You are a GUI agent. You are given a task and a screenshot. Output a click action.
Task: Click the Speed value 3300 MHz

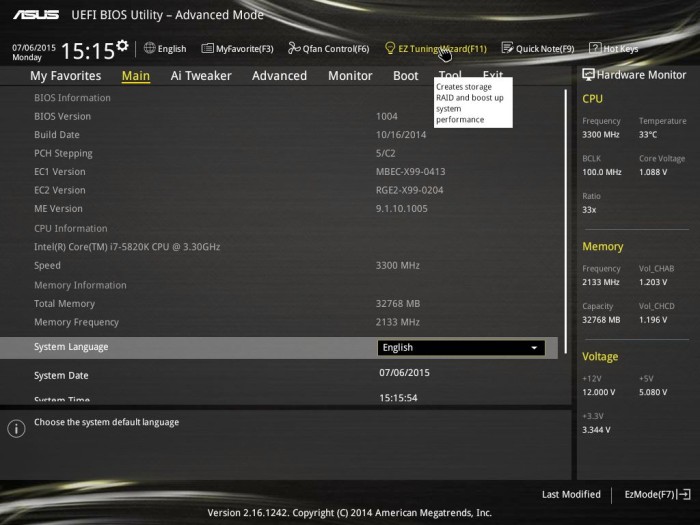(x=398, y=265)
